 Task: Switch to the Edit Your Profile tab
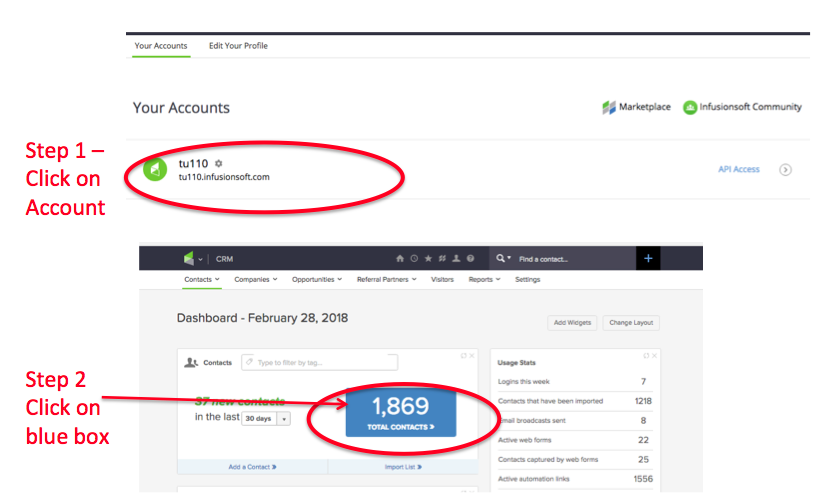click(238, 46)
